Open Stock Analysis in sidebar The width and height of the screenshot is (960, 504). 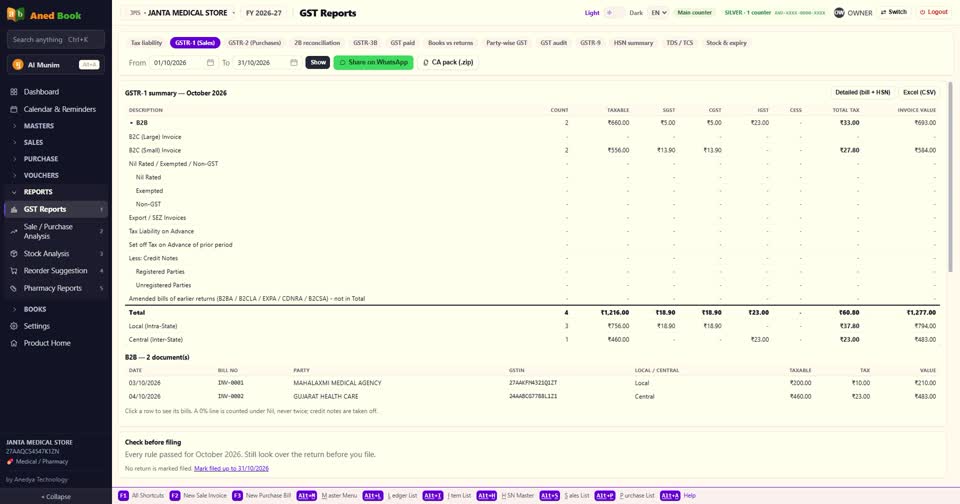click(56, 254)
